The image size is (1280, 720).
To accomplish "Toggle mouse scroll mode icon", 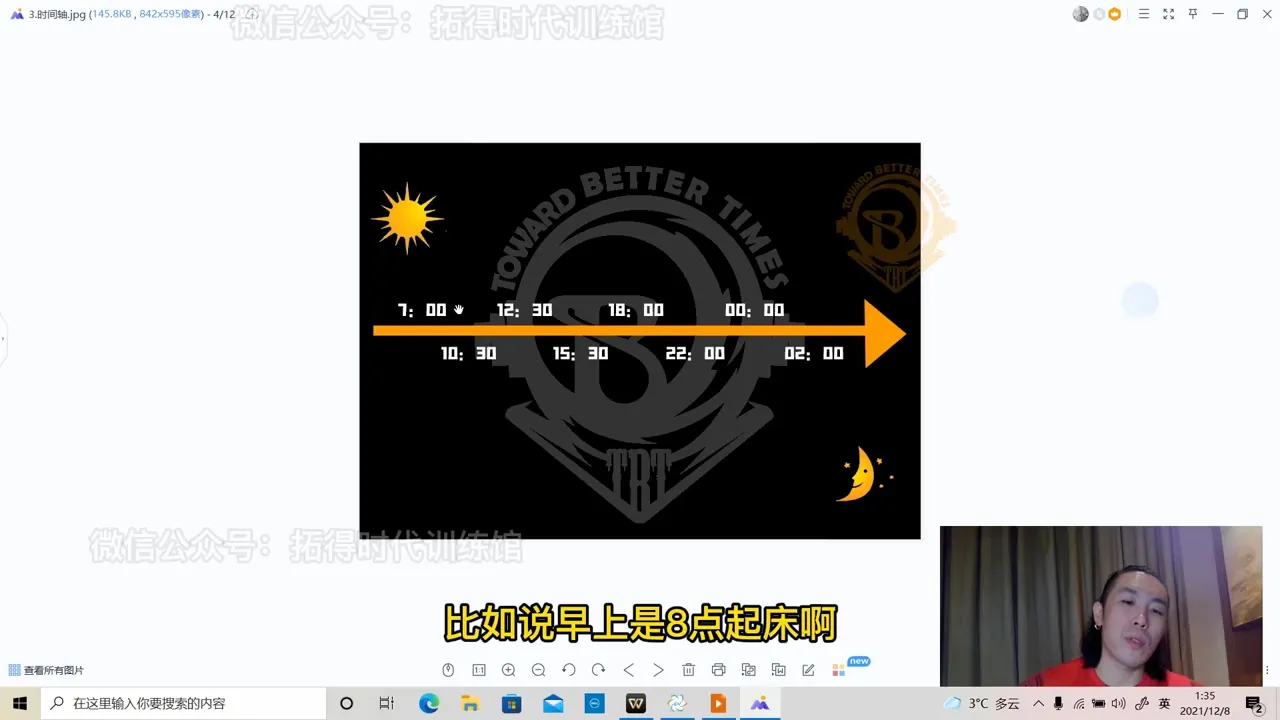I will tap(448, 670).
